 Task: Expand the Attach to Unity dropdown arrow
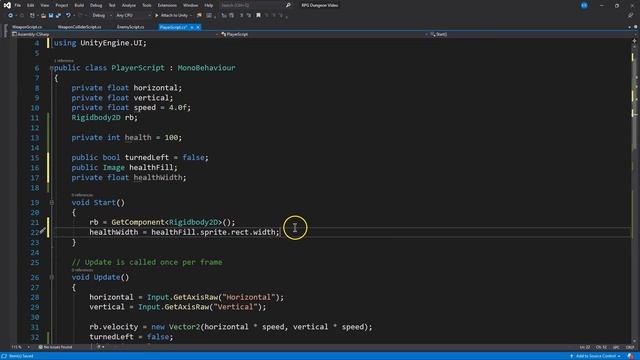(191, 16)
